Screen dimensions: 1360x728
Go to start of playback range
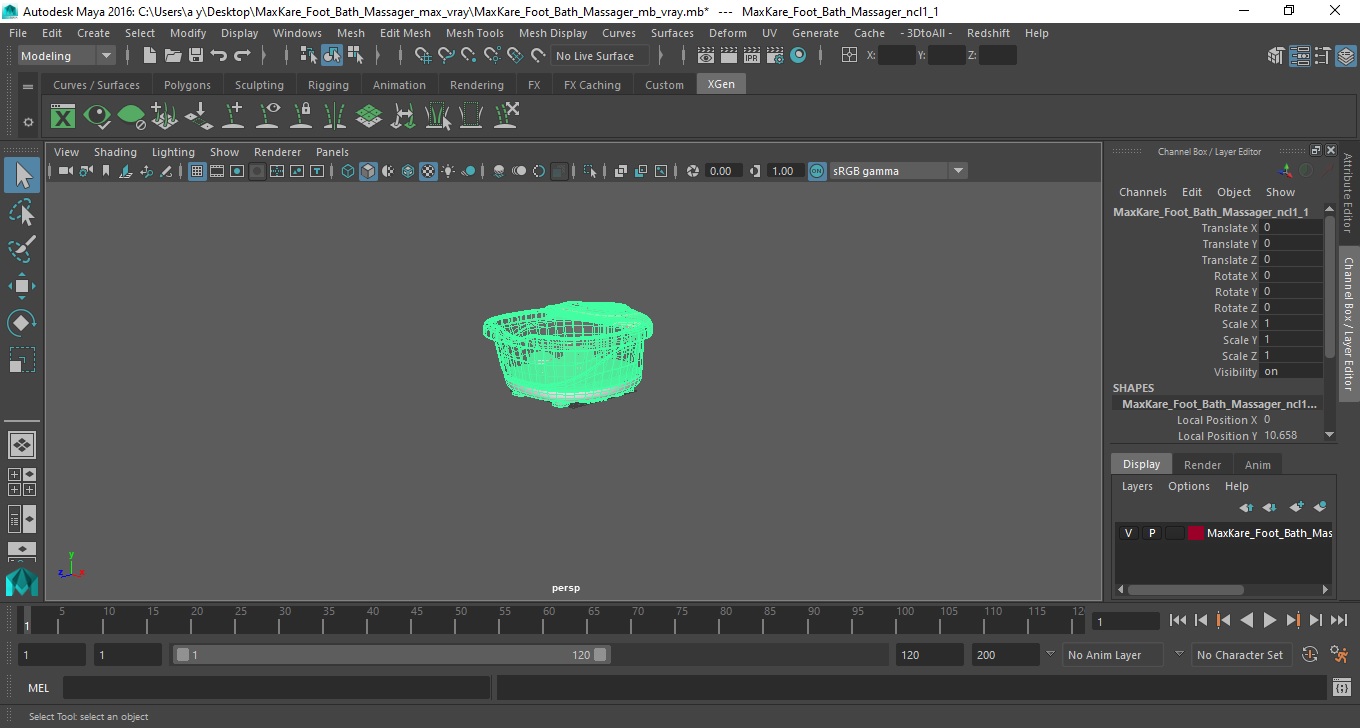(x=1178, y=620)
